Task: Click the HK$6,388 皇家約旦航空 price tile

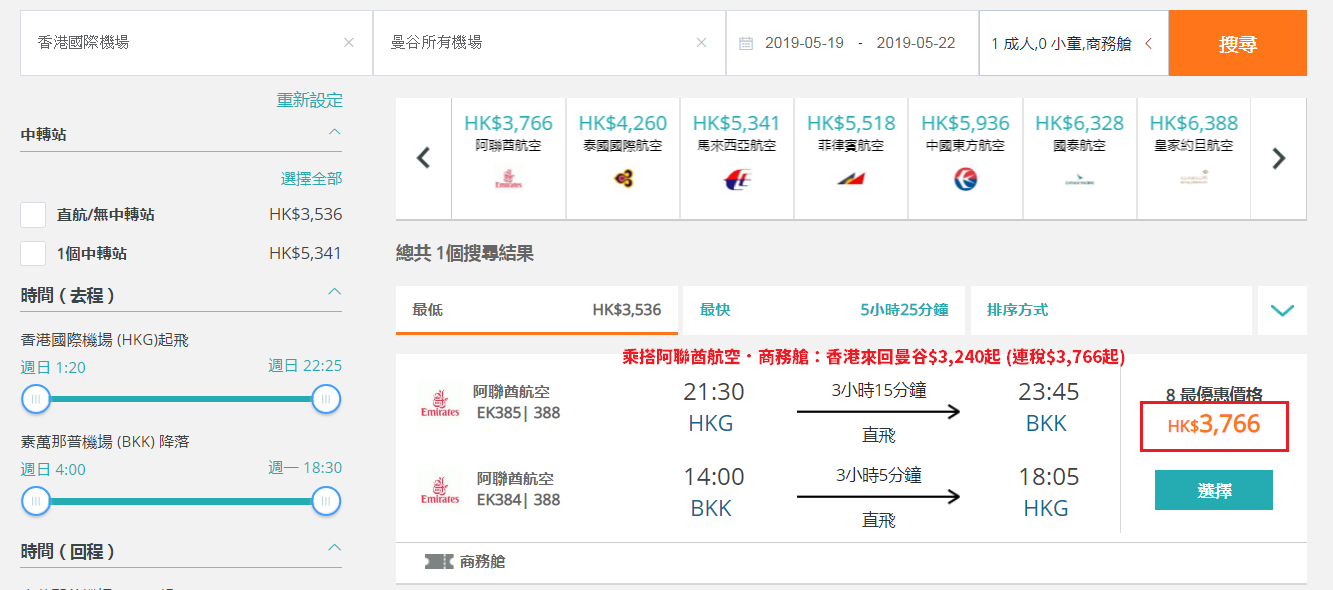Action: [1193, 158]
